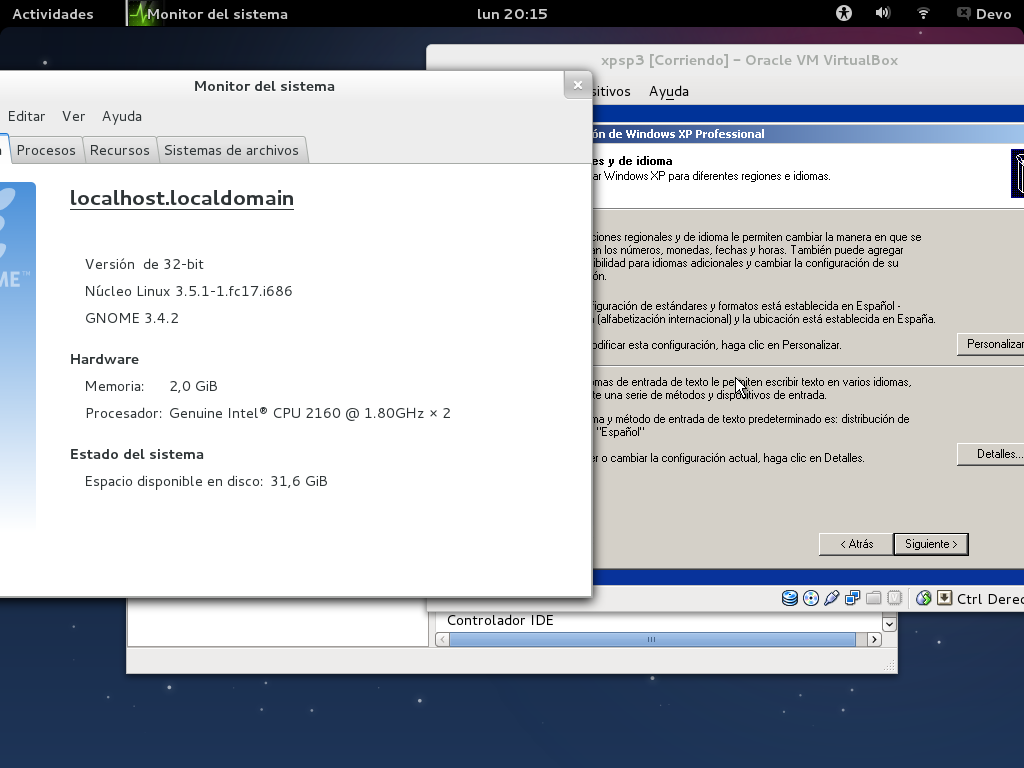Viewport: 1024px width, 768px height.
Task: Click the VirtualBox network adapters icon
Action: [x=852, y=598]
